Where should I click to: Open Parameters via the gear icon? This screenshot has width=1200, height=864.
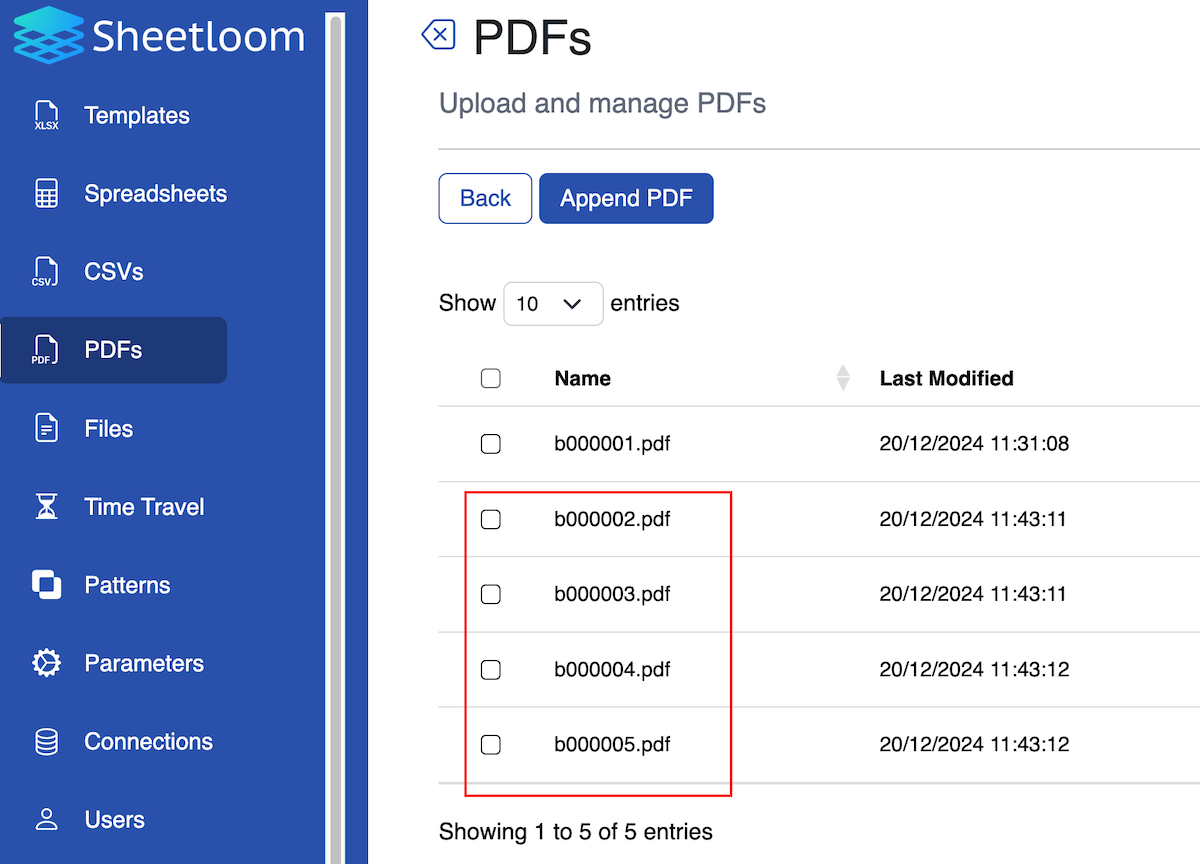pos(45,662)
